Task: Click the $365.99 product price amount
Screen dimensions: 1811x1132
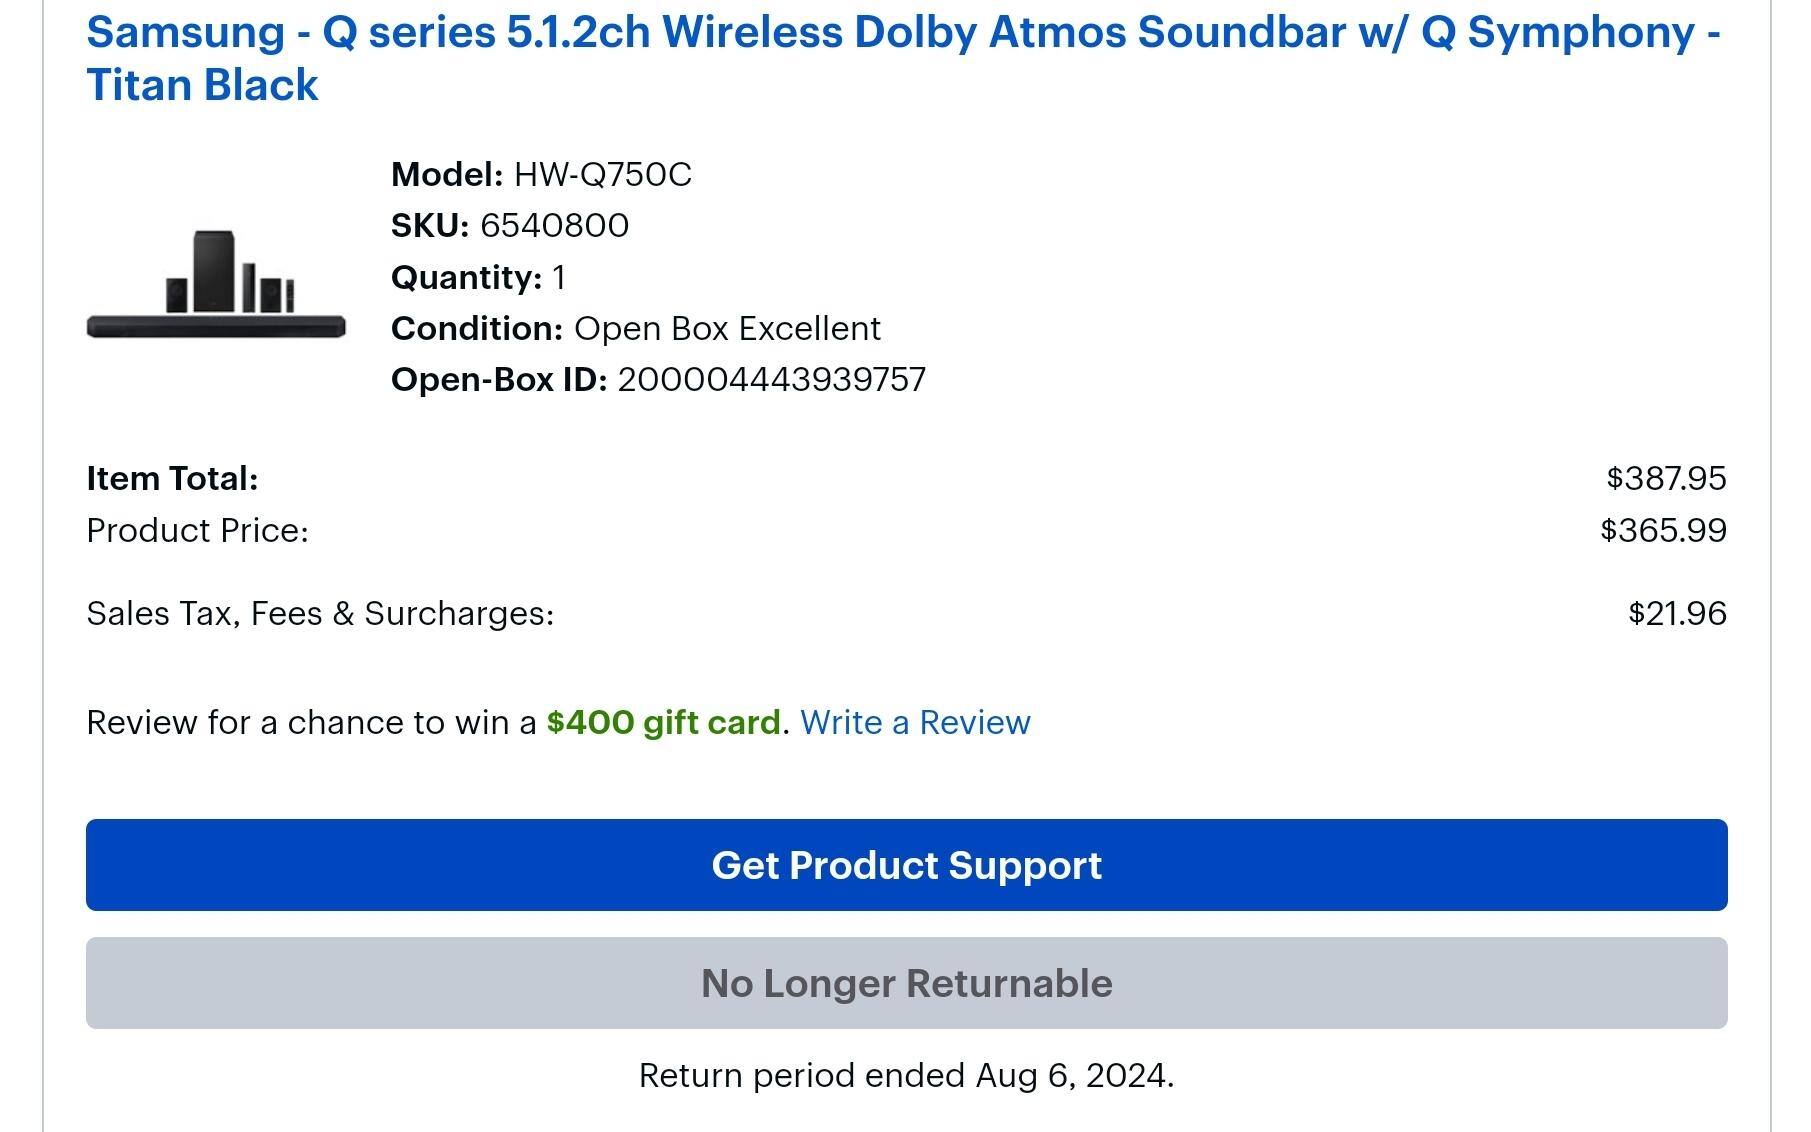Action: pos(1663,530)
